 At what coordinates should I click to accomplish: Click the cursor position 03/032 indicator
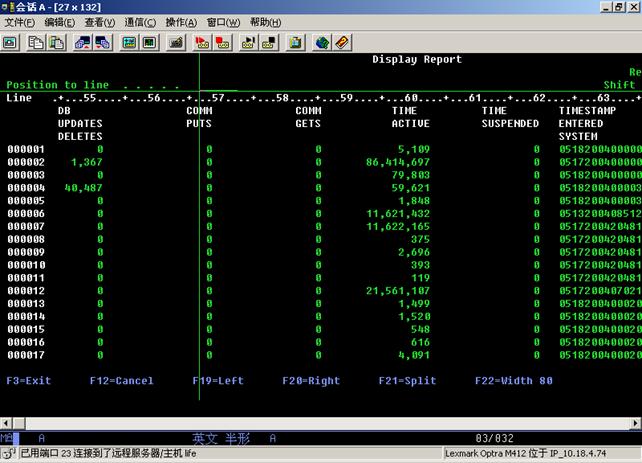[x=494, y=438]
